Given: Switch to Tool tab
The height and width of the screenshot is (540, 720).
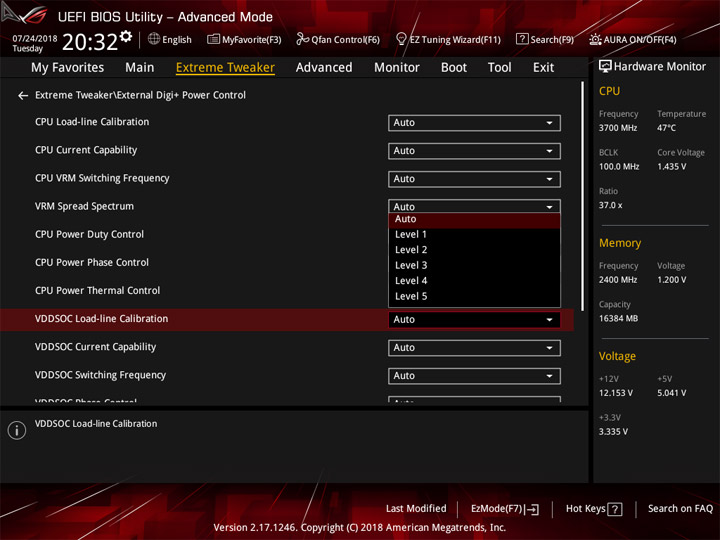Looking at the screenshot, I should point(499,68).
